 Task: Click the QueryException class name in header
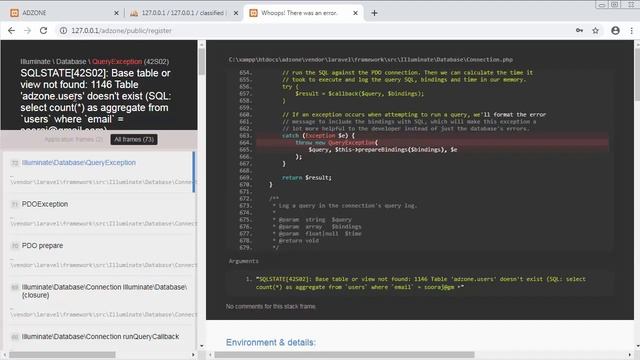tap(117, 62)
